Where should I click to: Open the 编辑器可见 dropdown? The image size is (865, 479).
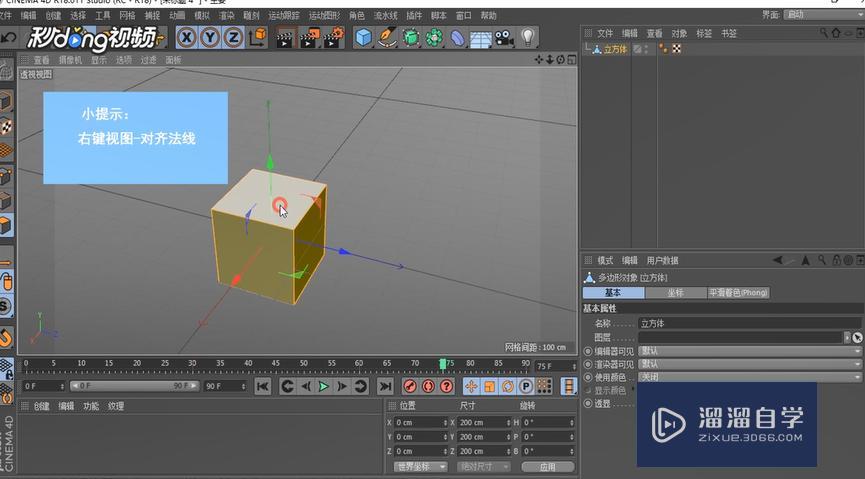[750, 351]
